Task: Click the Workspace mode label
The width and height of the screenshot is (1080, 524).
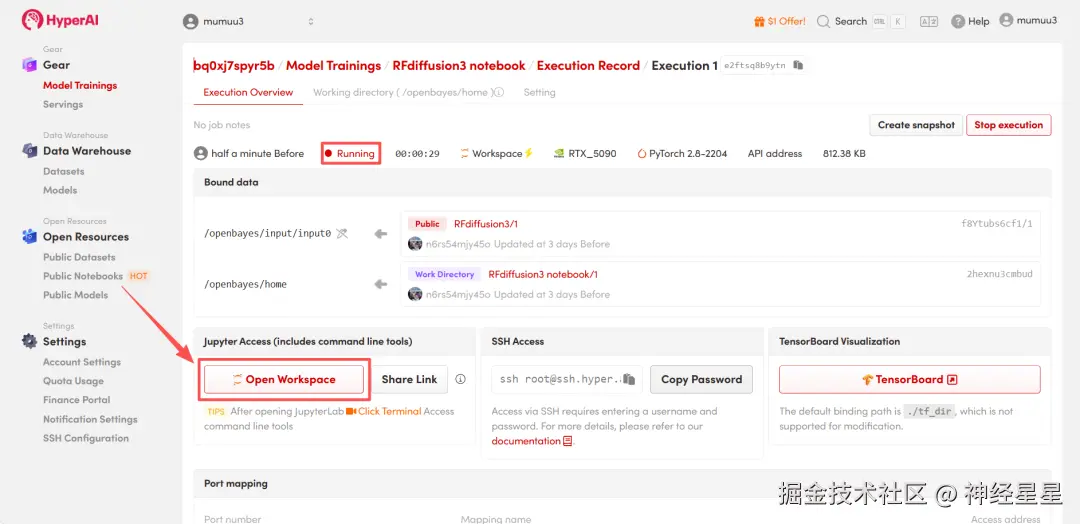Action: click(x=497, y=154)
